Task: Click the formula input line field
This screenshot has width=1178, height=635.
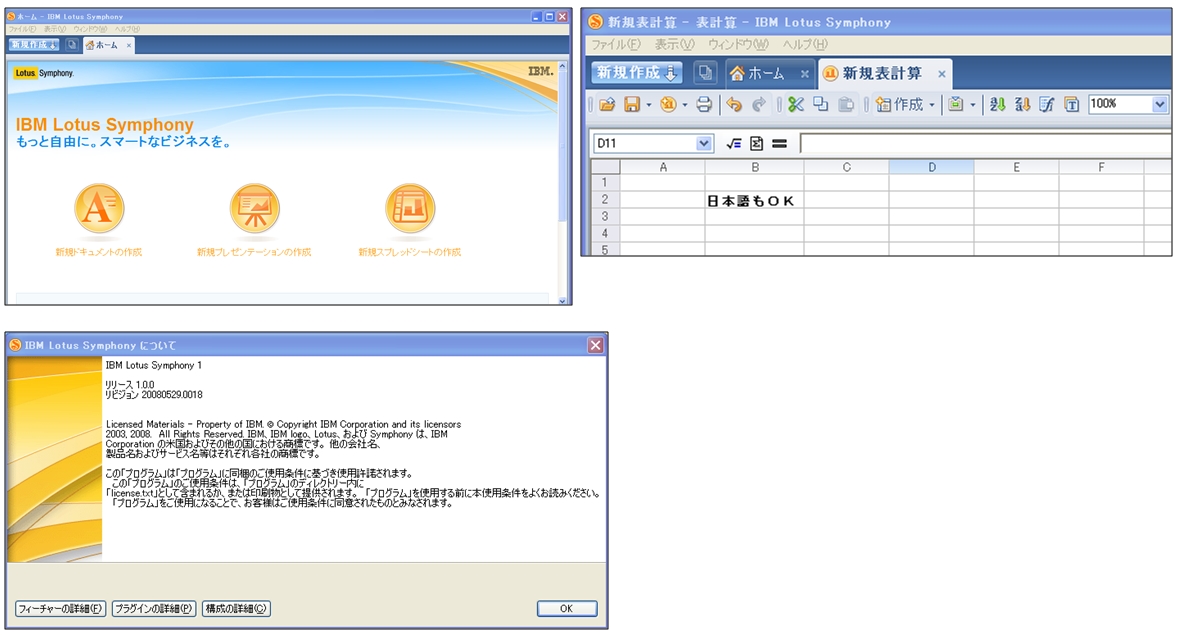Action: (985, 143)
